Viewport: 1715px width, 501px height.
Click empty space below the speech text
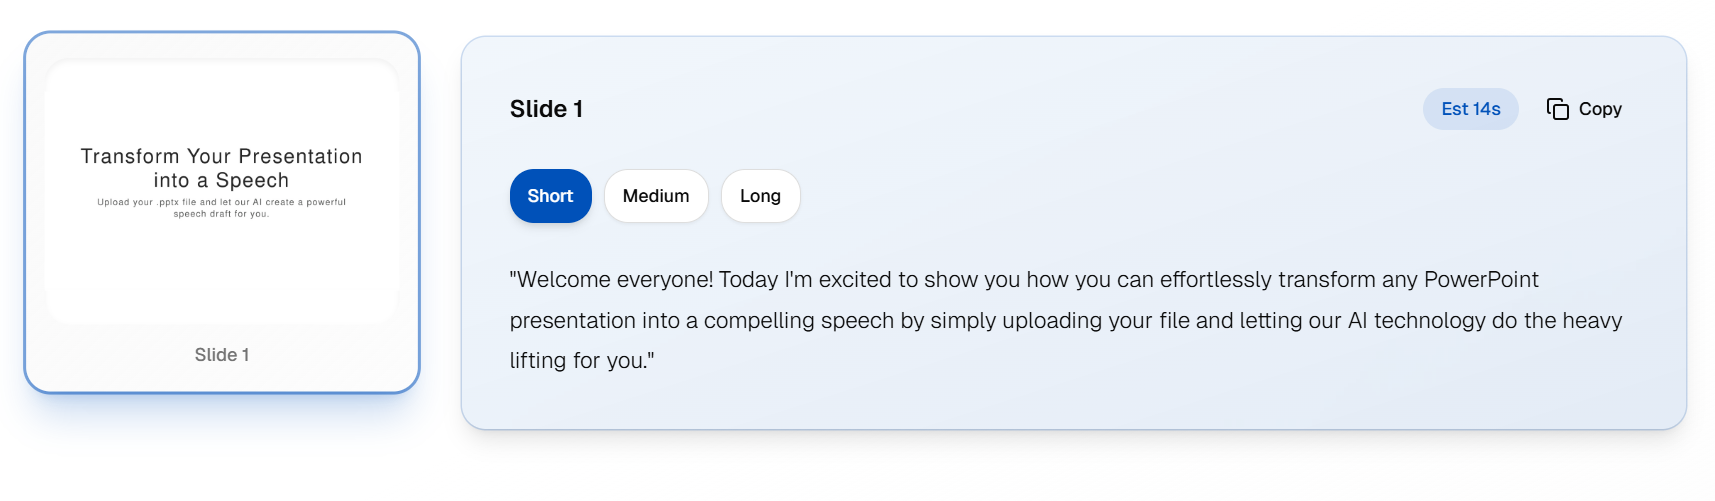coord(1070,403)
